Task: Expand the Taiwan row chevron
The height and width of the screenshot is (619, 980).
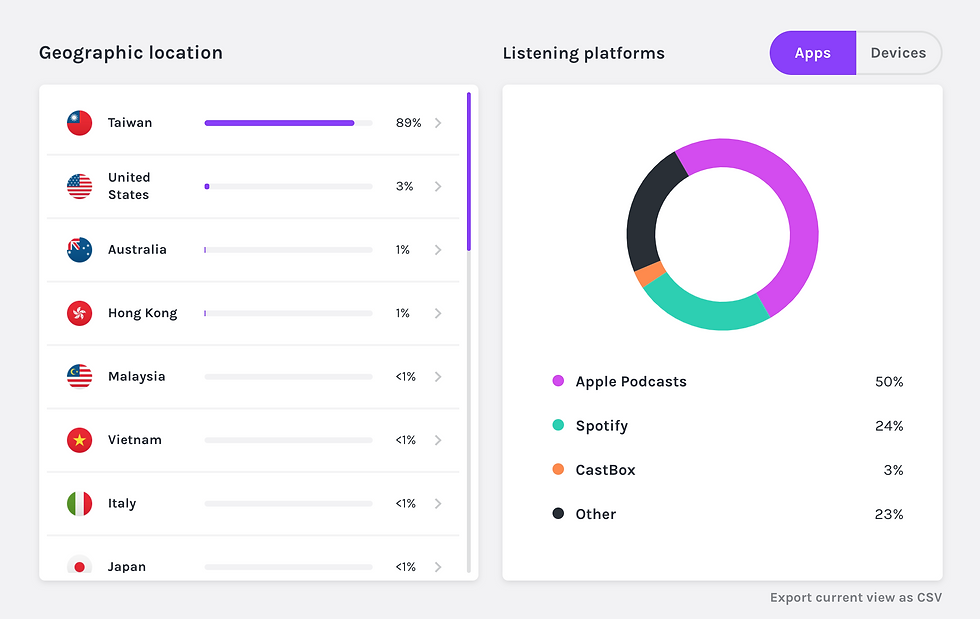Action: point(438,123)
